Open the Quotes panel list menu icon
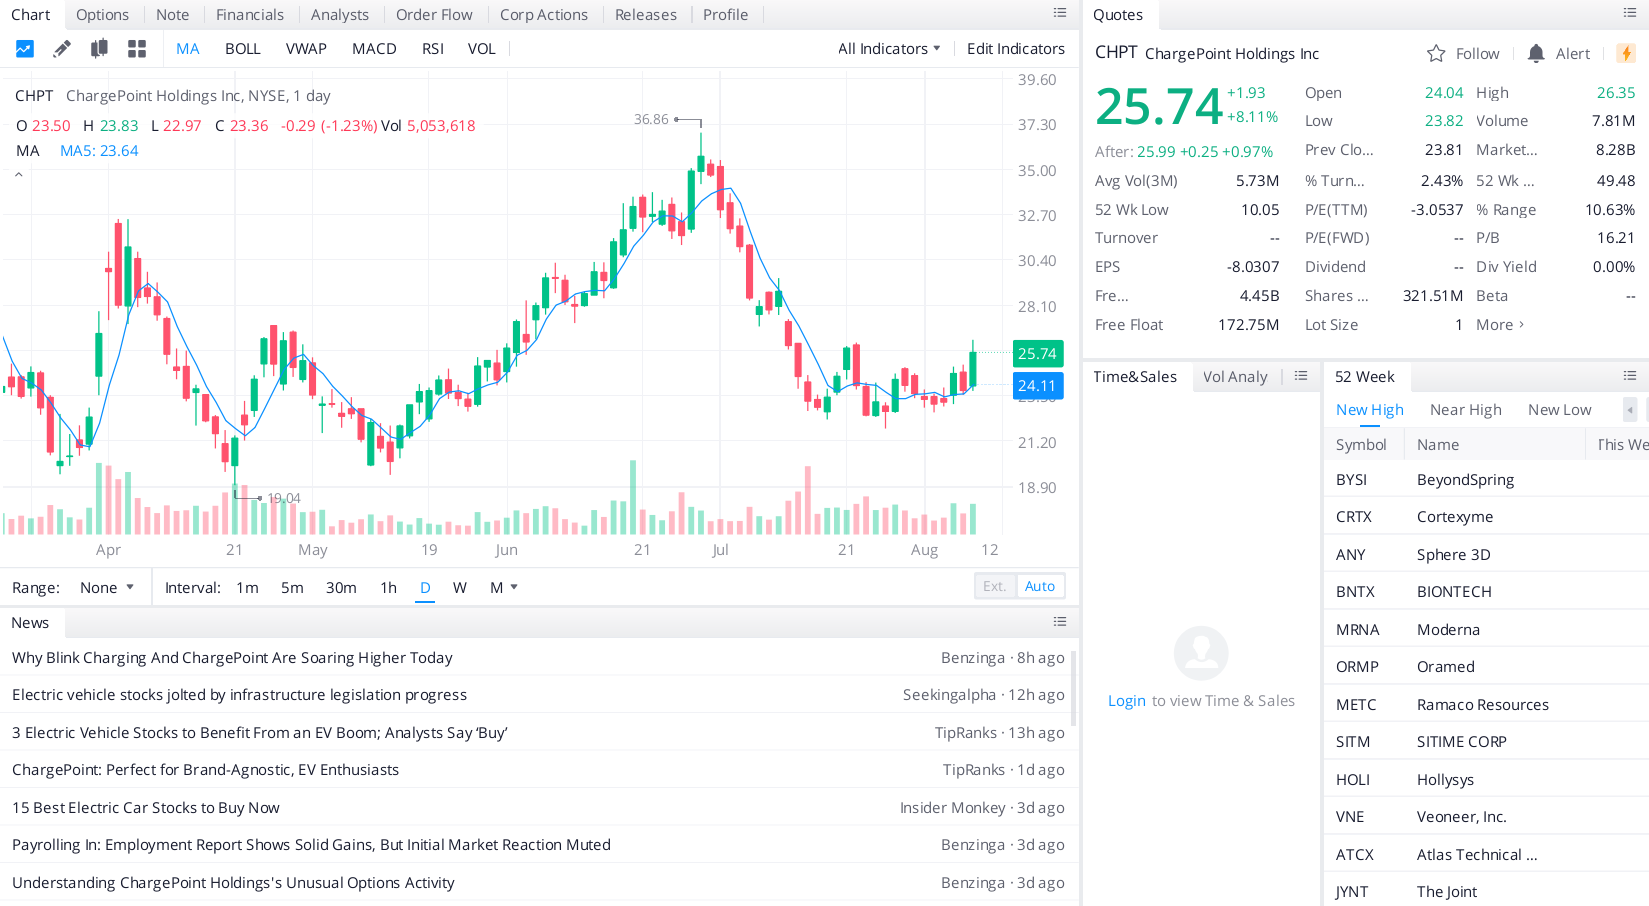1649x906 pixels. coord(1630,13)
